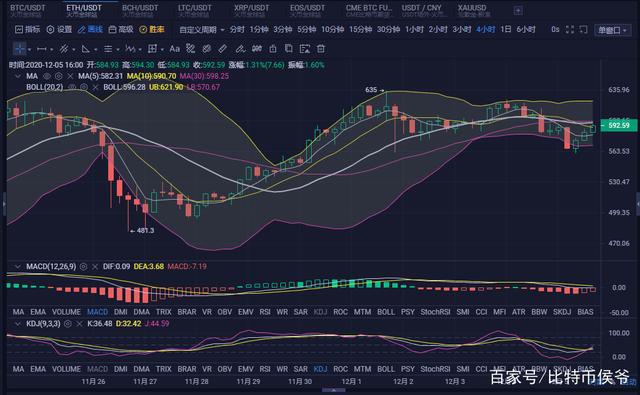Viewport: 640px width, 395px height.
Task: Click the right sidebar collapse handle
Action: (x=638, y=203)
